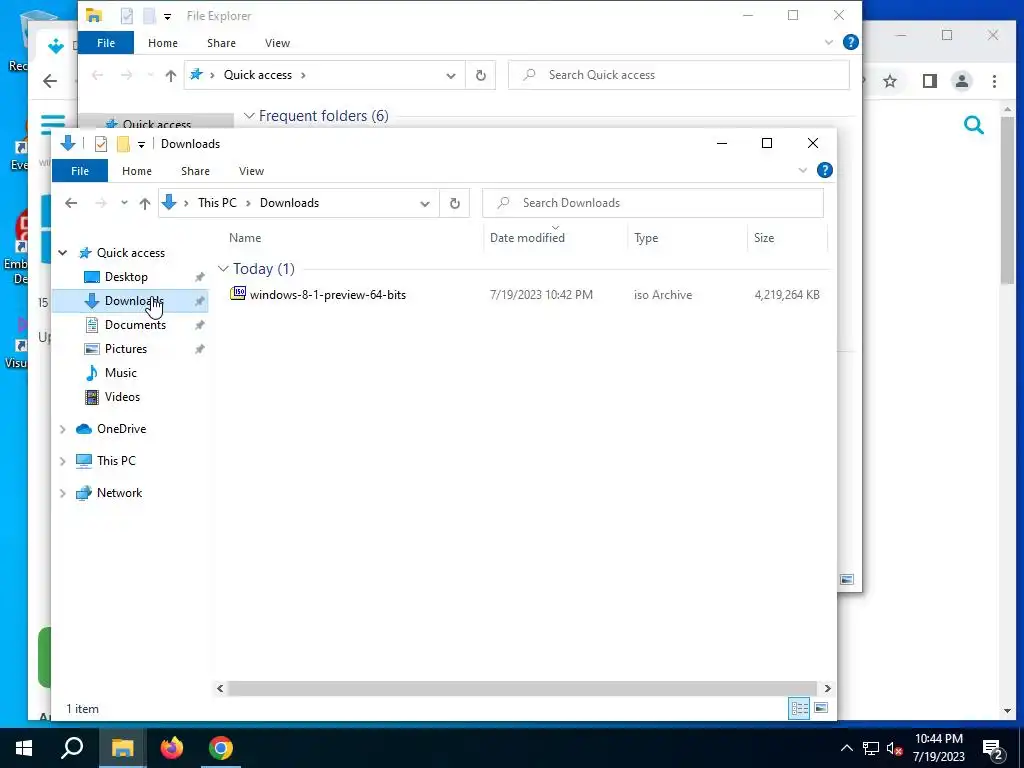
Task: Open the network tray icon
Action: [x=871, y=748]
